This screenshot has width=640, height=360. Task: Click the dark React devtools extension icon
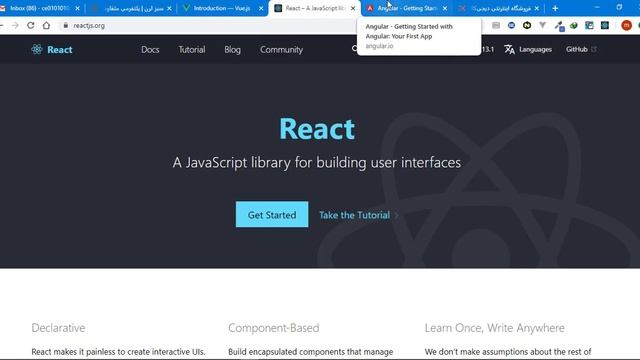[x=605, y=25]
